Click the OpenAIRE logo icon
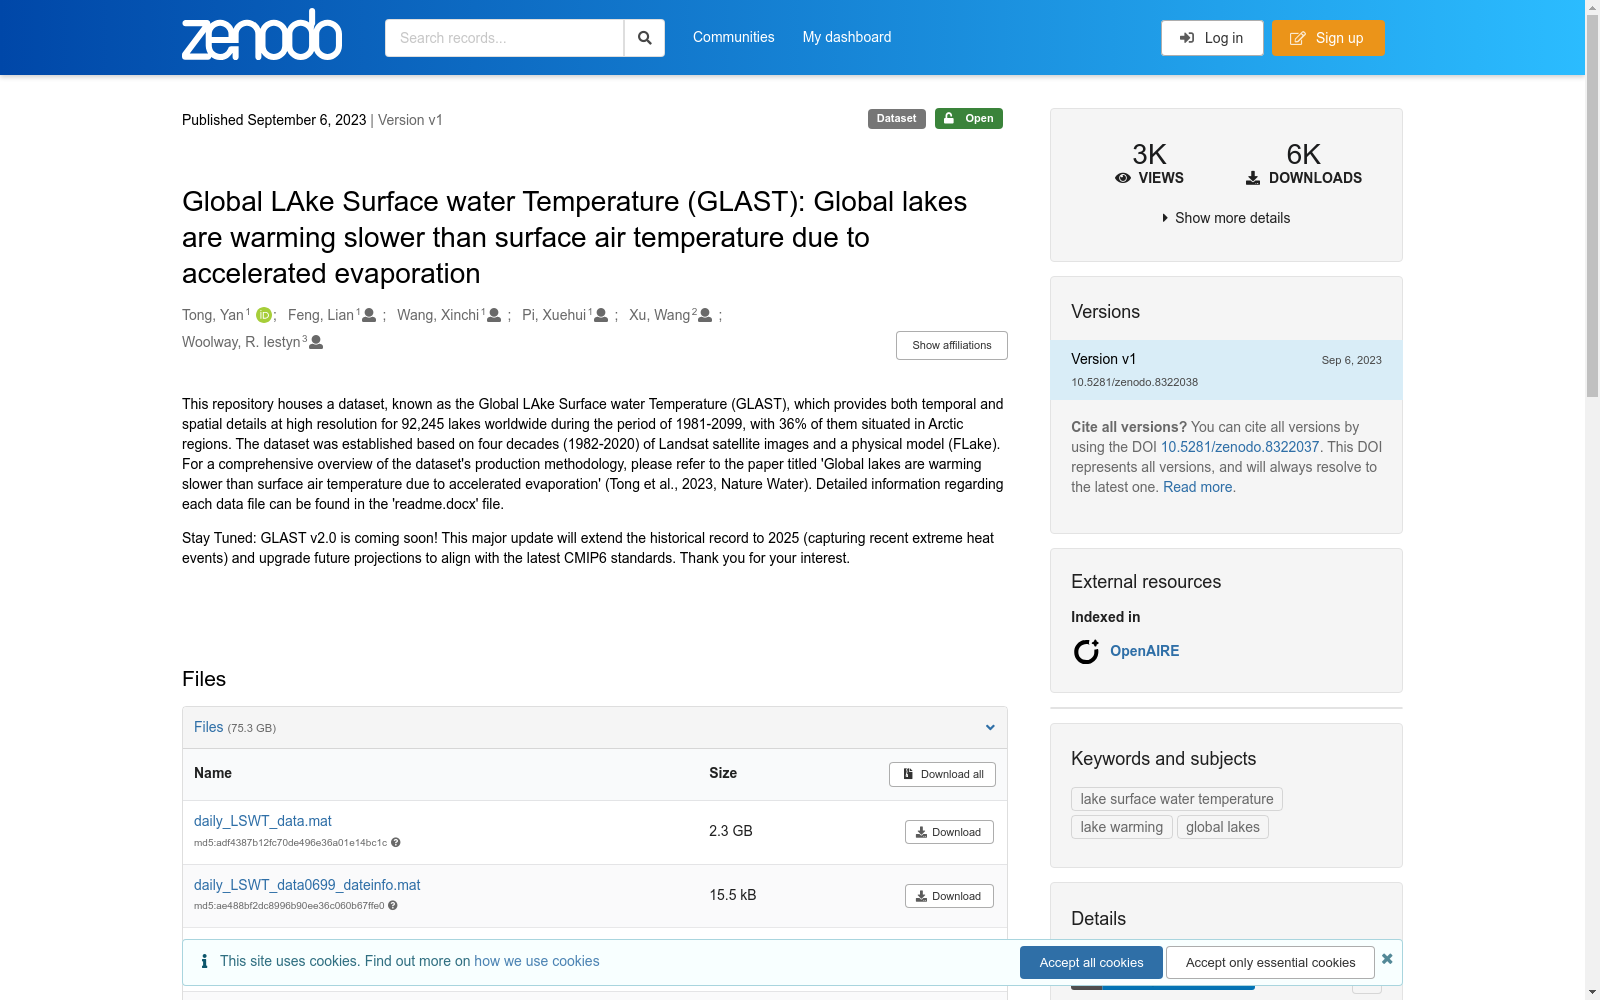The image size is (1600, 1000). click(x=1086, y=652)
